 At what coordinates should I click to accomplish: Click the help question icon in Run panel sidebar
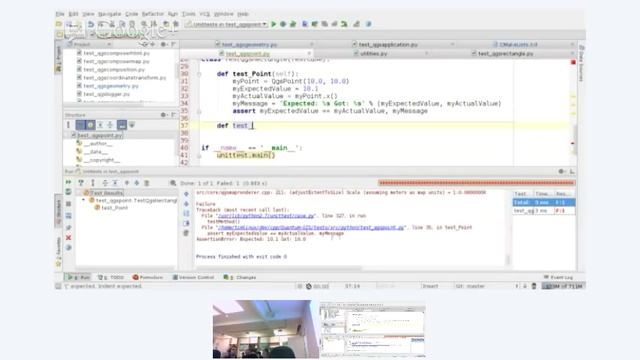click(69, 248)
